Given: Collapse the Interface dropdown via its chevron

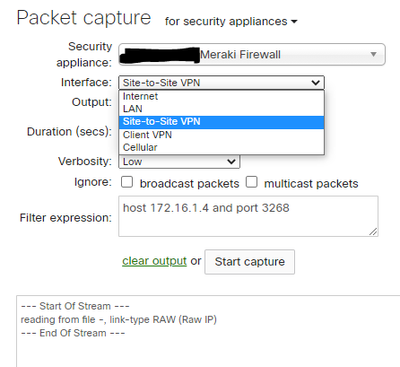Looking at the screenshot, I should [315, 82].
